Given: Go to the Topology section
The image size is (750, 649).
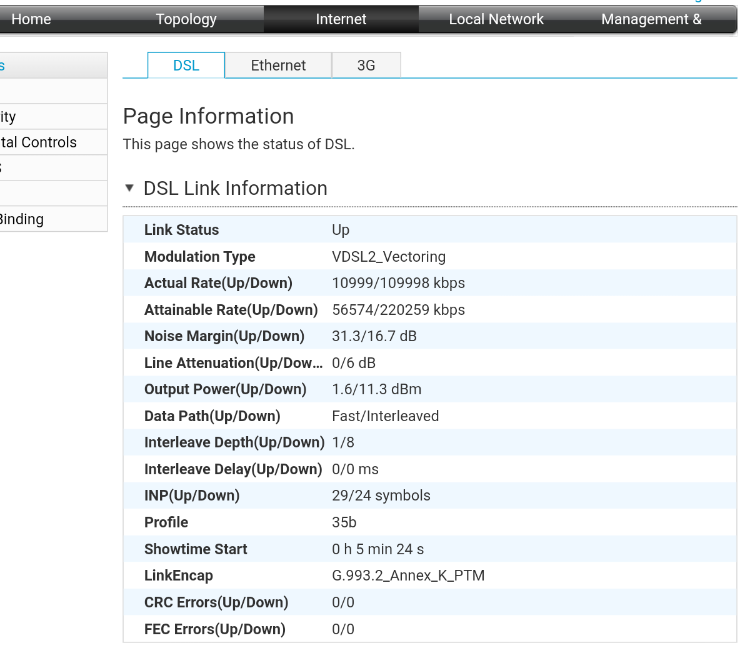Looking at the screenshot, I should coord(186,19).
